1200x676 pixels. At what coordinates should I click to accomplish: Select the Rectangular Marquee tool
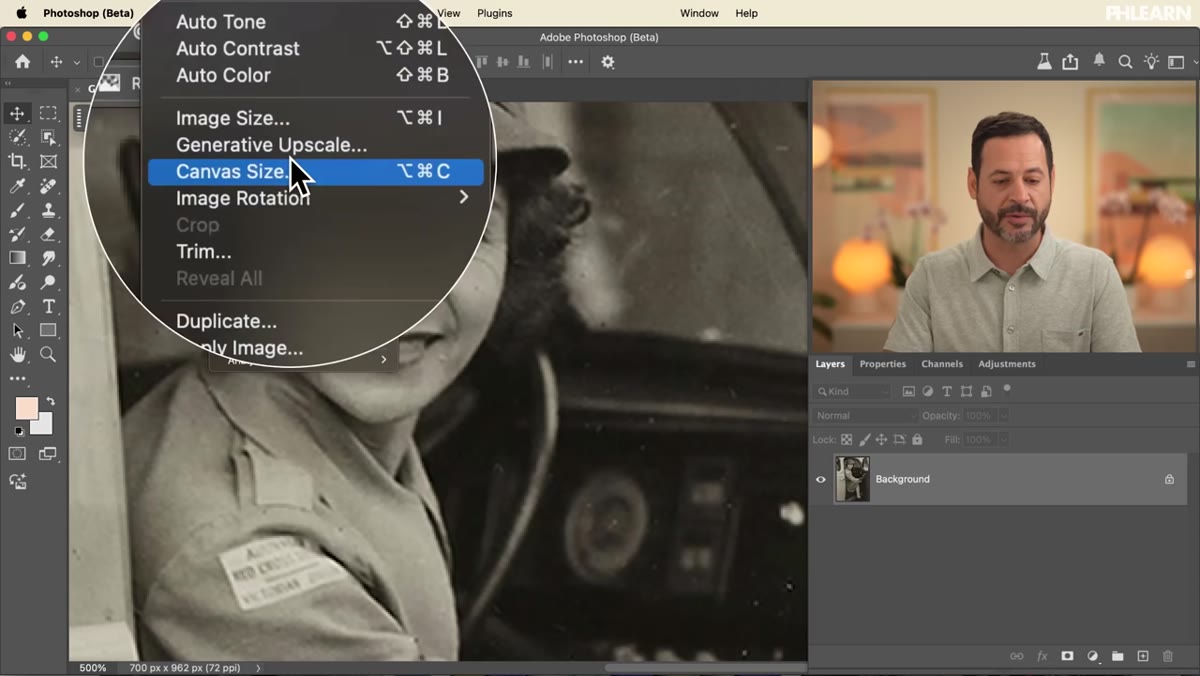(48, 113)
